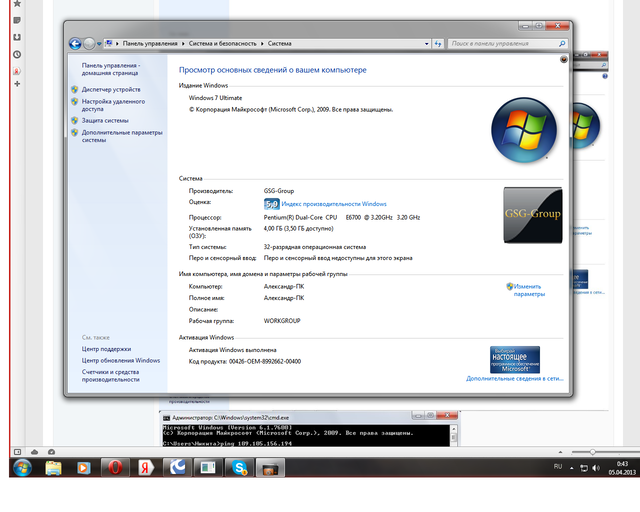Launch Yandex from the taskbar
The height and width of the screenshot is (512, 640).
[x=146, y=467]
